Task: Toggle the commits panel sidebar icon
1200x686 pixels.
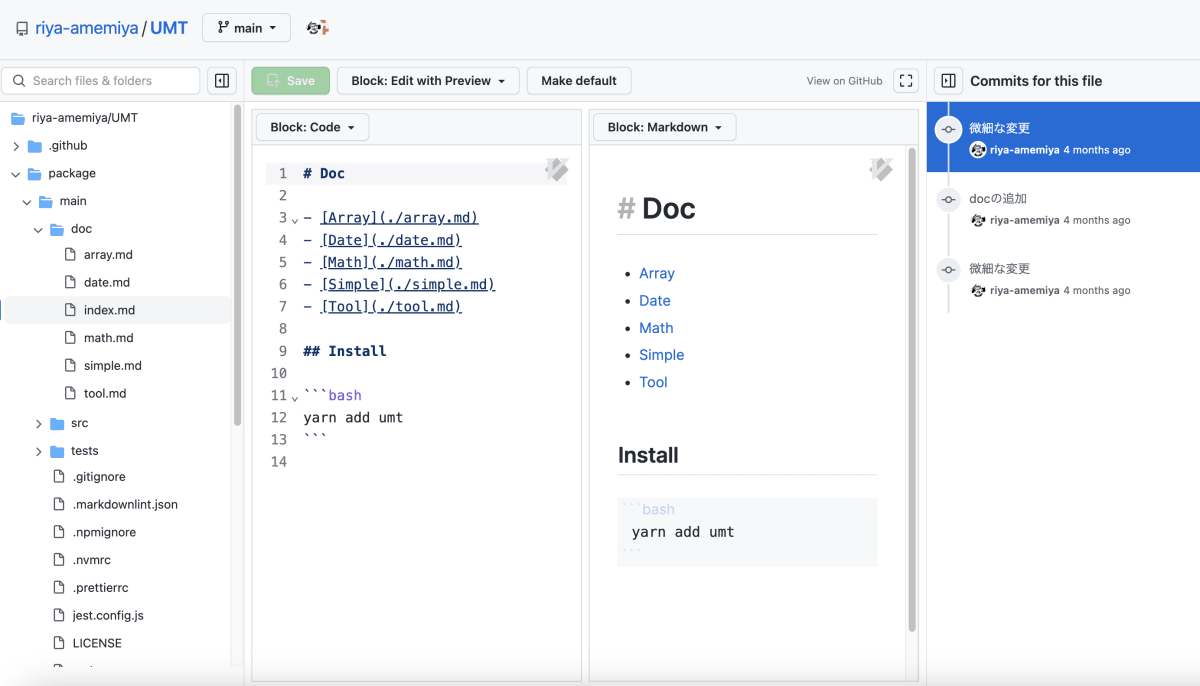Action: [x=948, y=81]
